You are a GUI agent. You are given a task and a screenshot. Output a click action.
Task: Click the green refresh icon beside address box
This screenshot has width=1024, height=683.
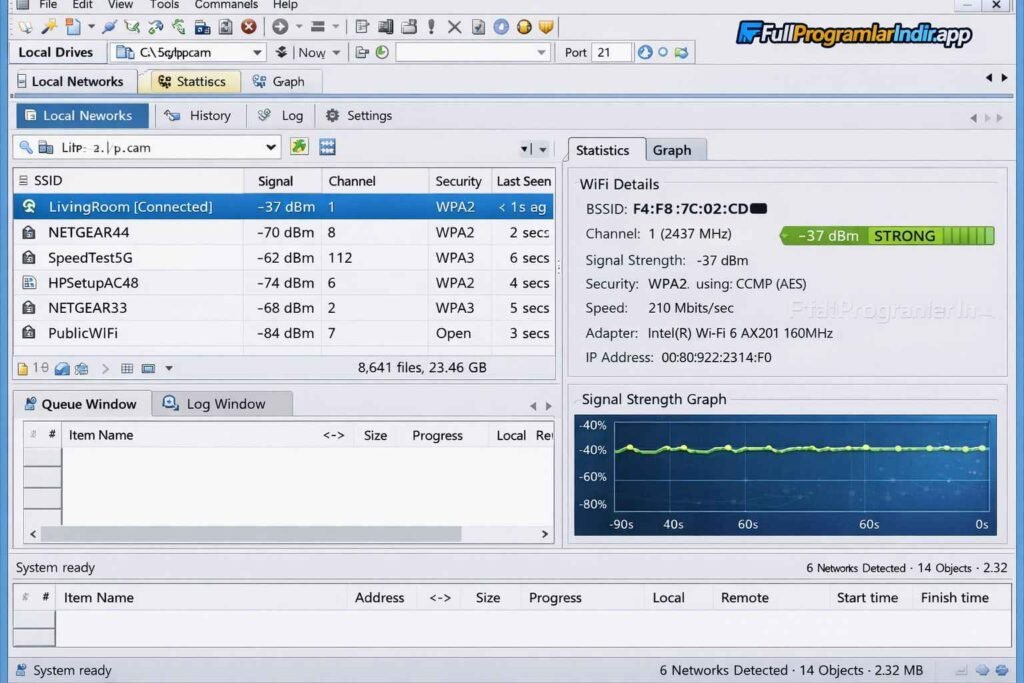pos(299,147)
